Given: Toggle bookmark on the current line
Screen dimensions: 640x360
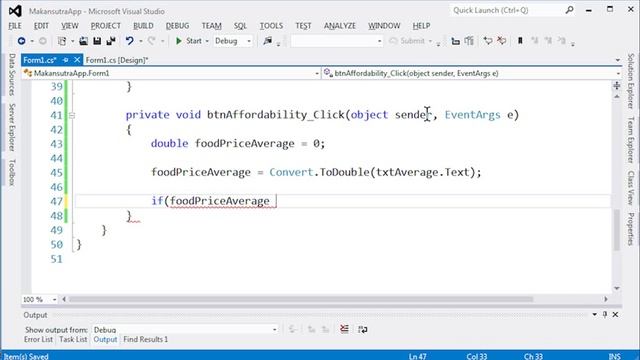Looking at the screenshot, I should point(520,41).
